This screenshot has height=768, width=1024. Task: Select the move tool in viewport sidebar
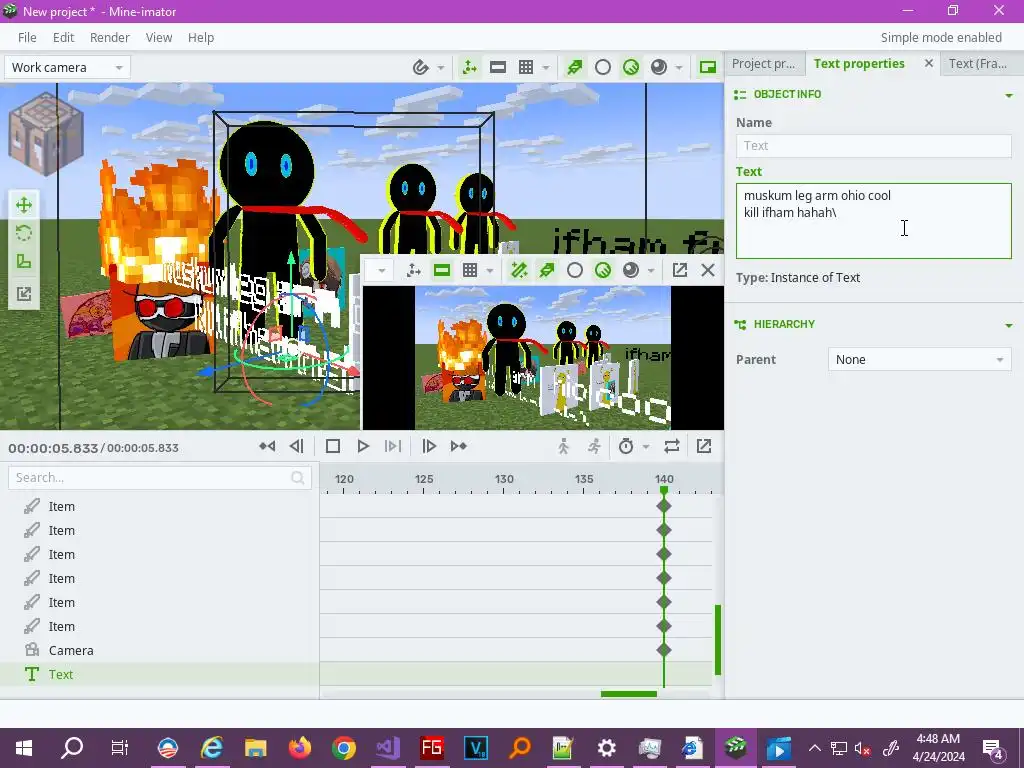pyautogui.click(x=24, y=205)
